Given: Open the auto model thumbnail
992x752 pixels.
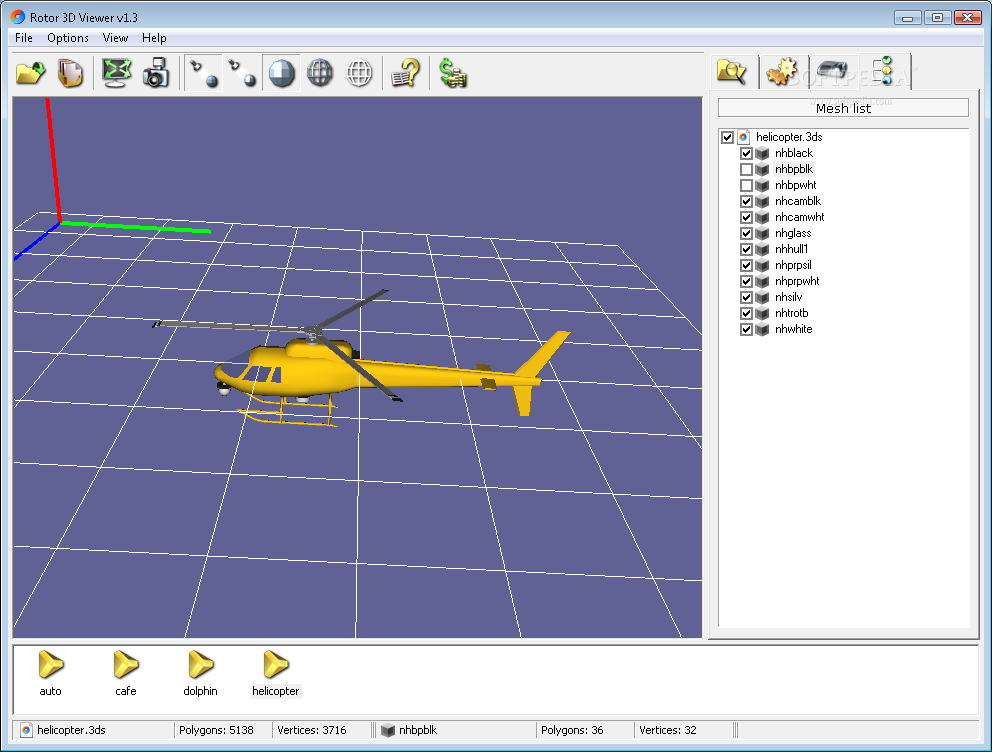Looking at the screenshot, I should pyautogui.click(x=51, y=673).
